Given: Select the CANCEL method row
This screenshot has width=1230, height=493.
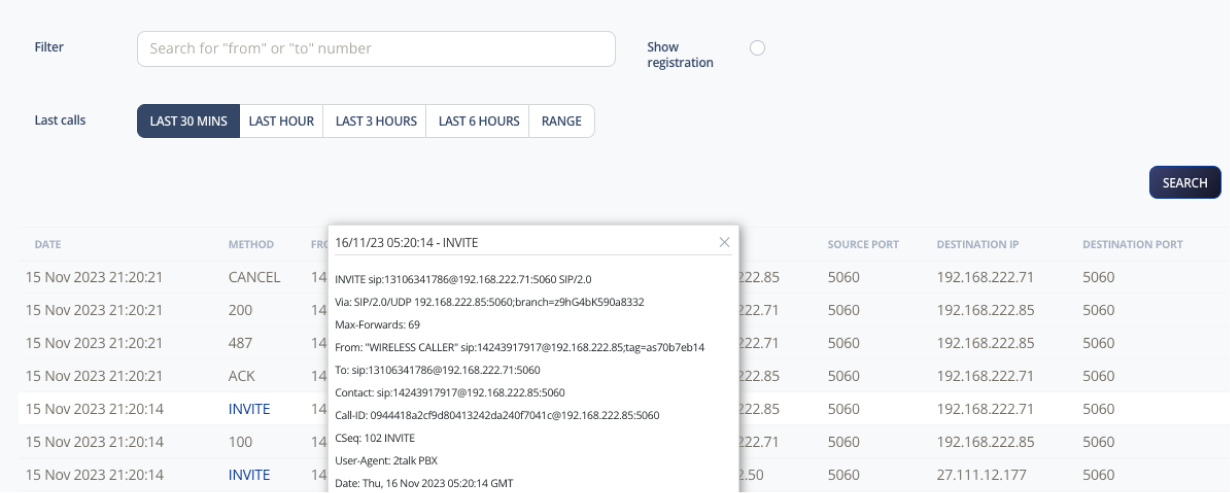Looking at the screenshot, I should (254, 277).
